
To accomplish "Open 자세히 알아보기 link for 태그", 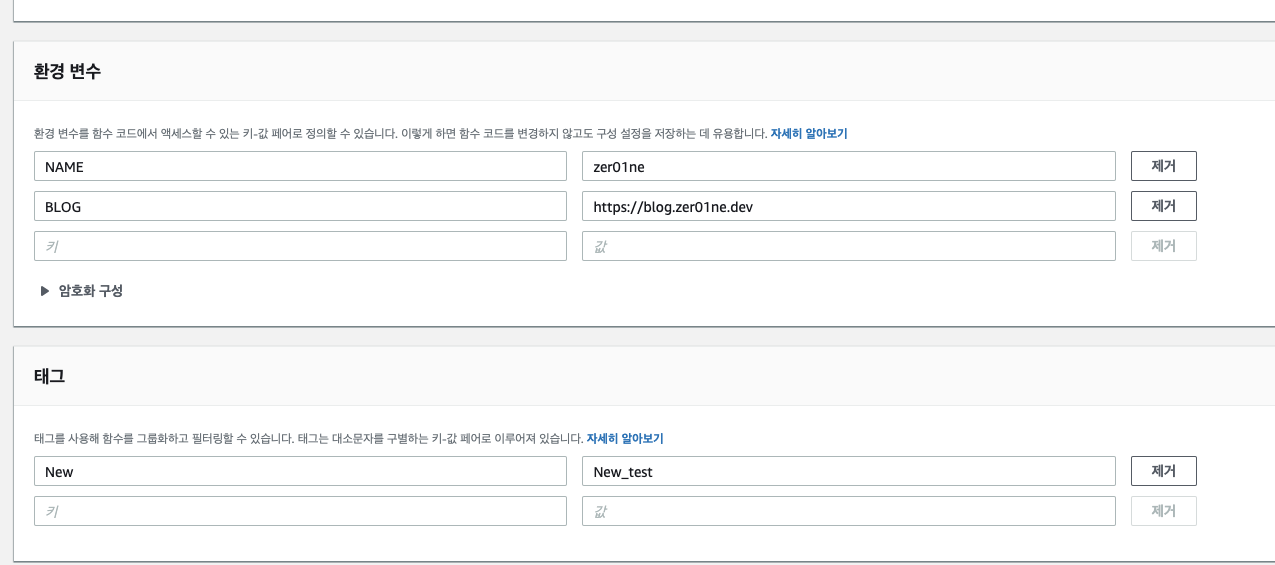I will (625, 438).
